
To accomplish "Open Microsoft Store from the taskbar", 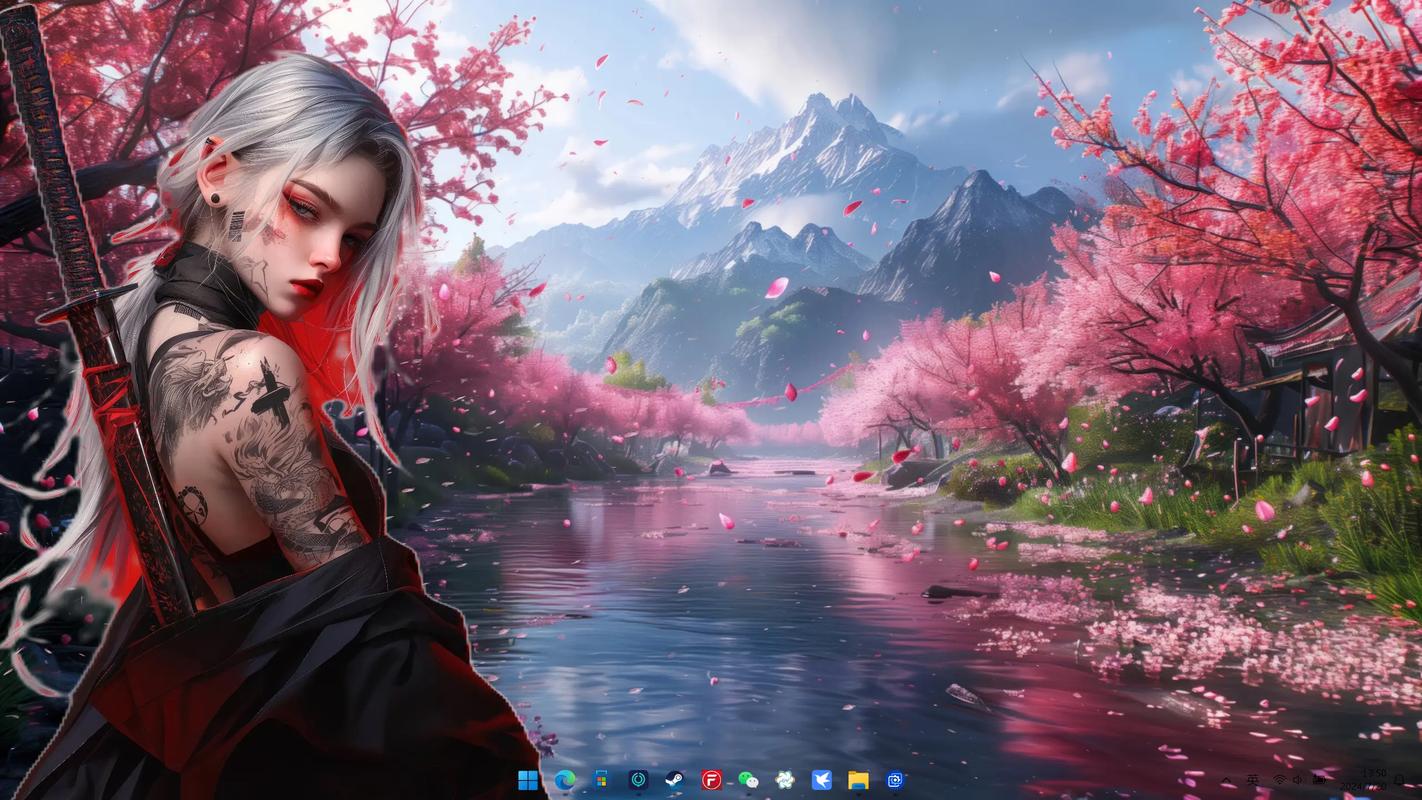I will (x=601, y=780).
